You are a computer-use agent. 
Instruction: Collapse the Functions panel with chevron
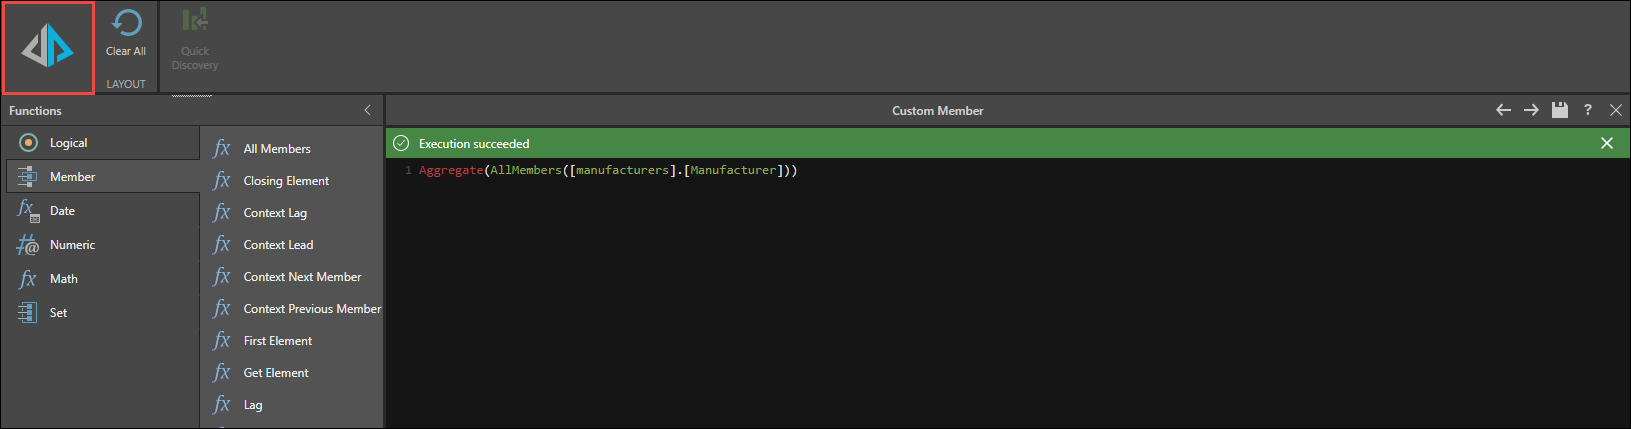coord(367,110)
